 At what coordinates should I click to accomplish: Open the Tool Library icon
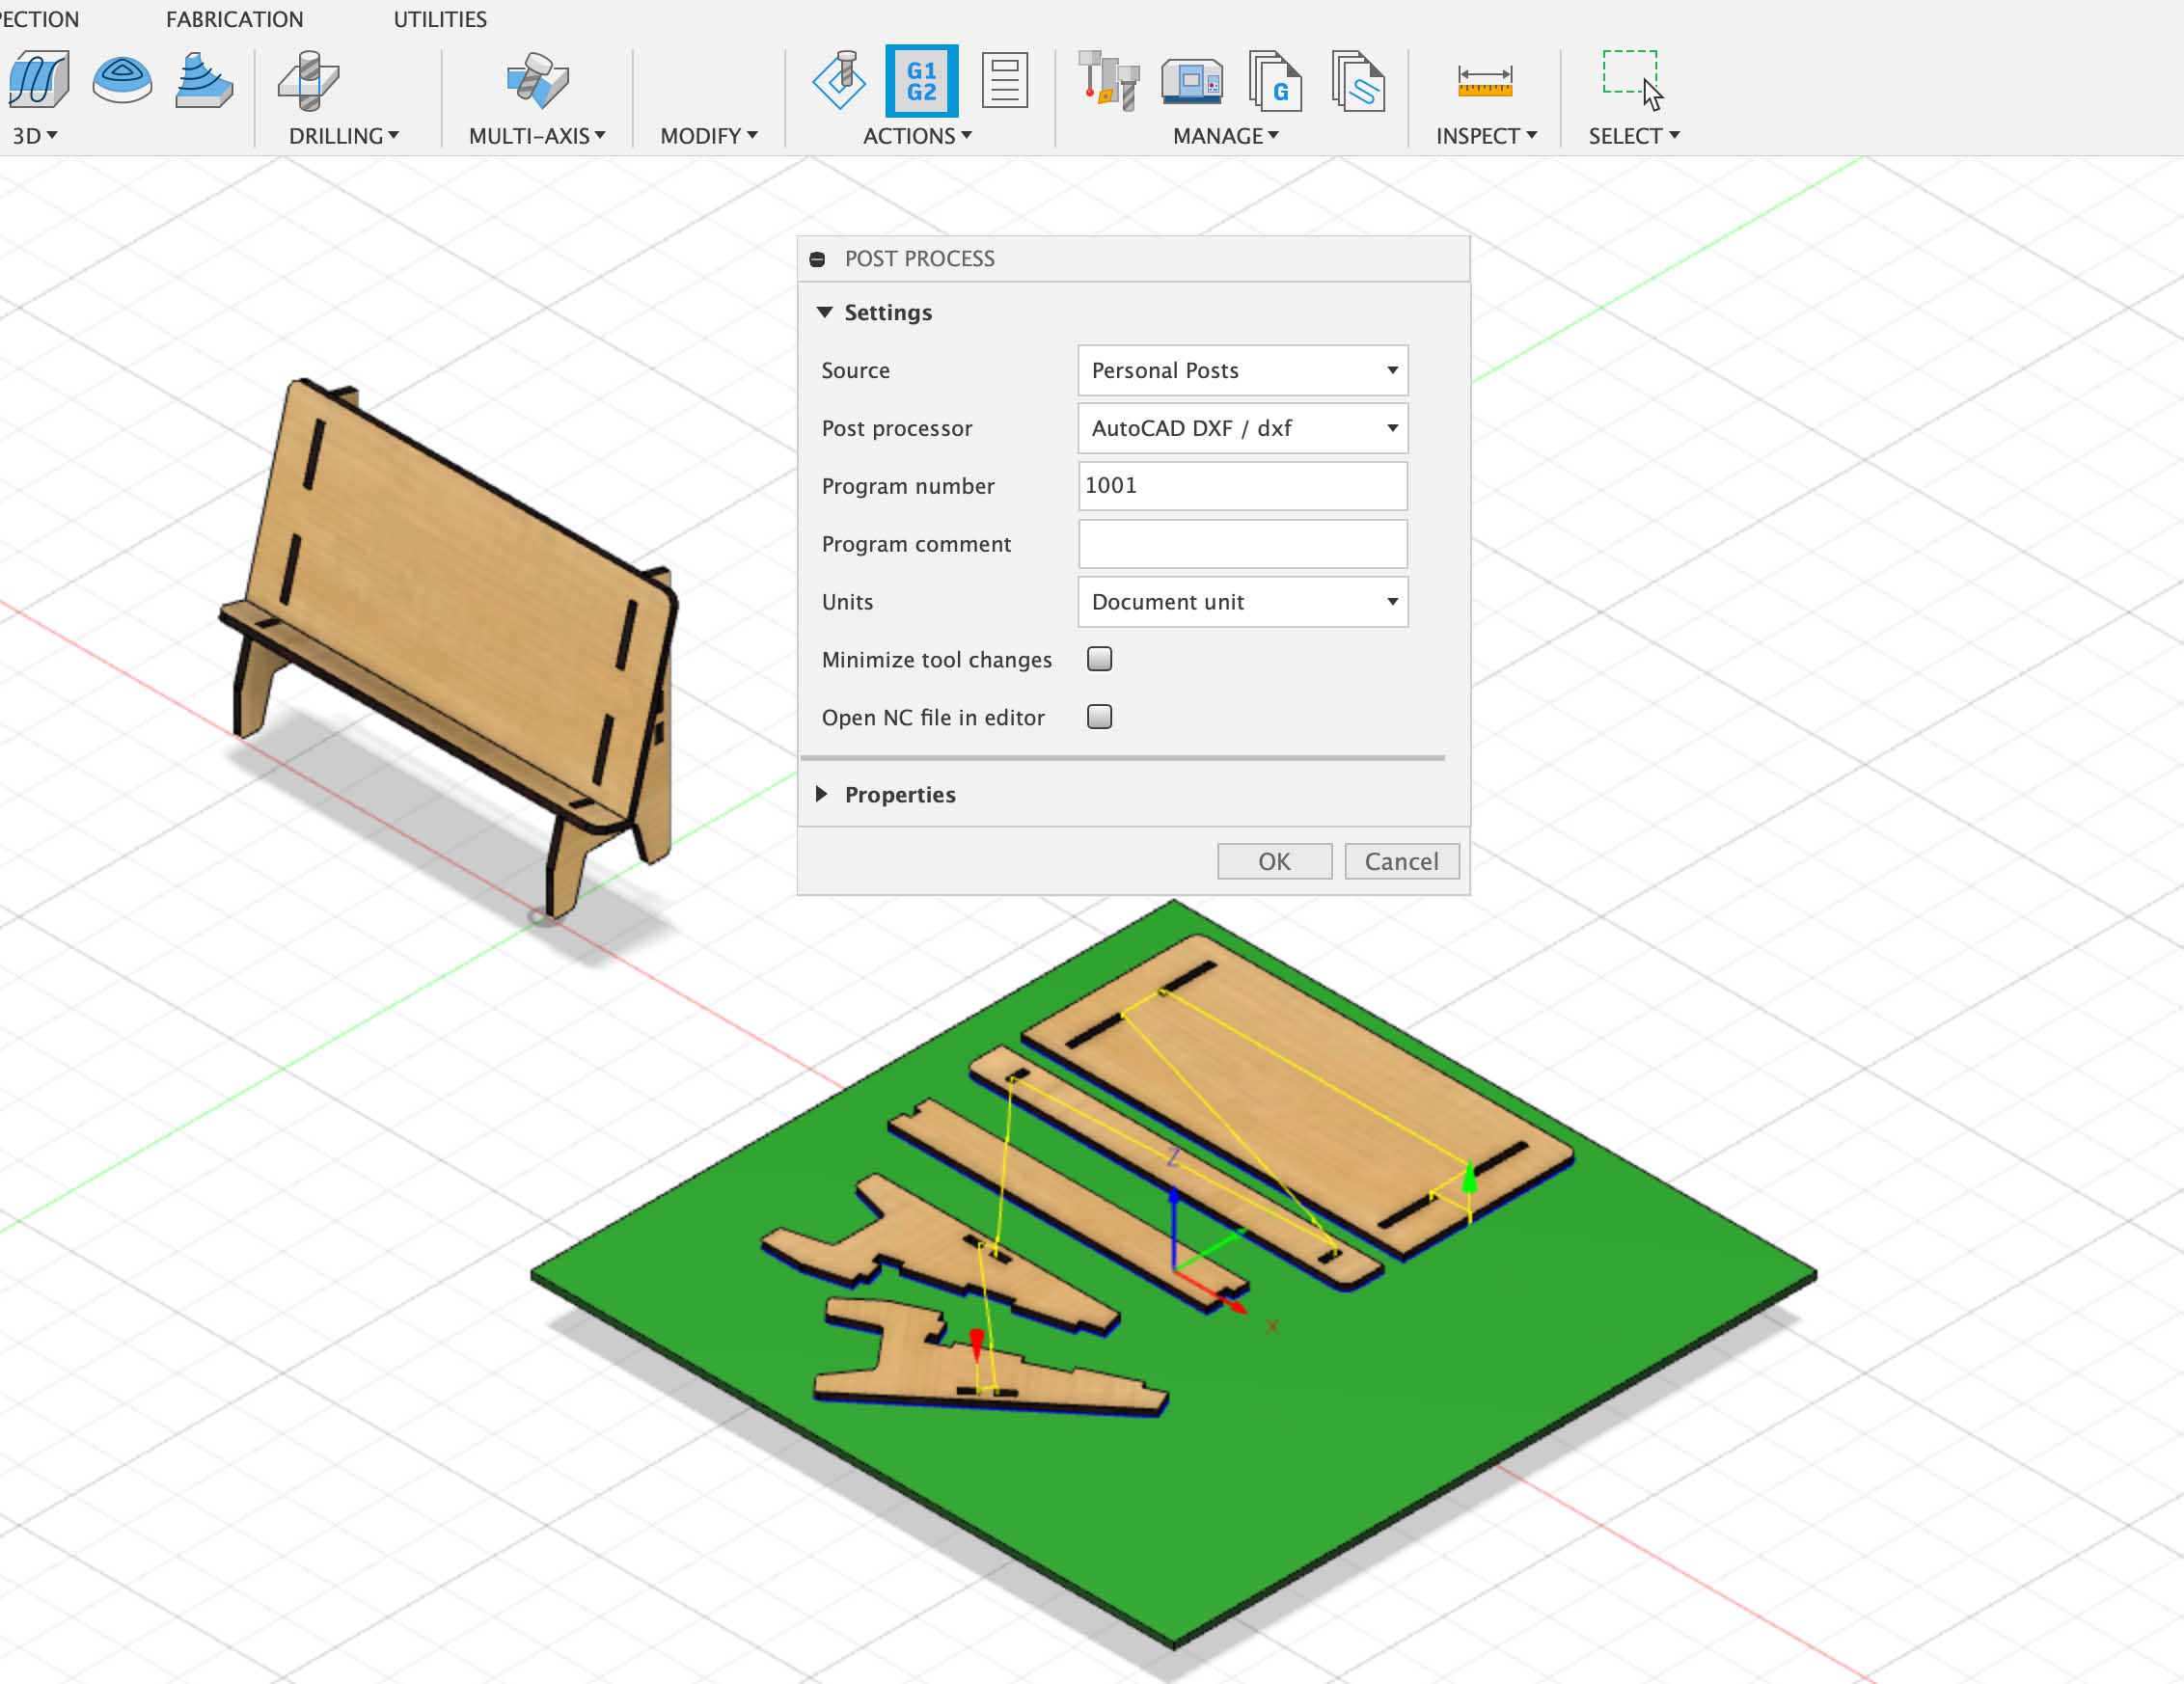(x=1108, y=81)
